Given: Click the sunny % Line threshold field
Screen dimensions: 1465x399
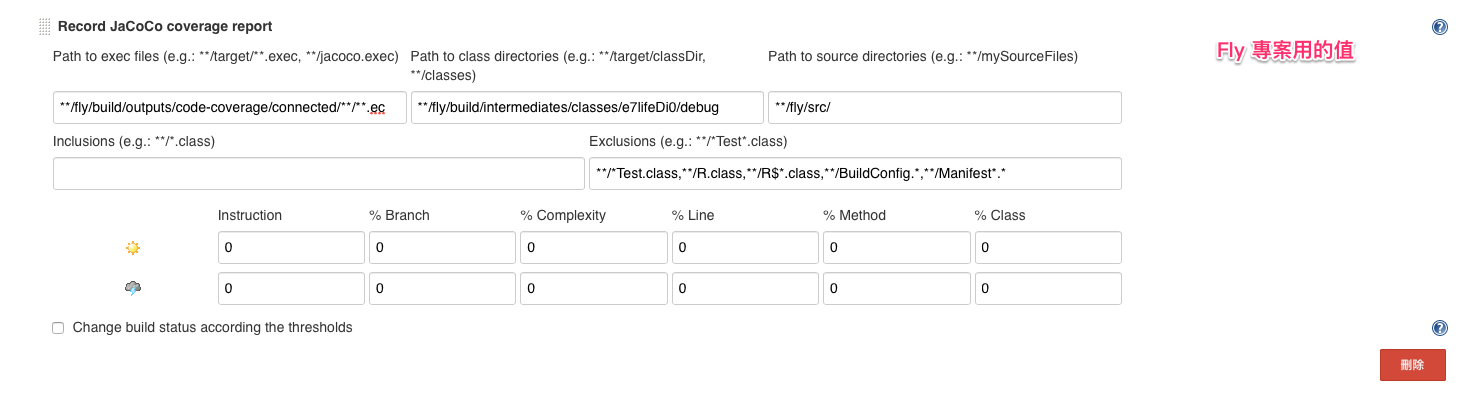Looking at the screenshot, I should coord(745,247).
